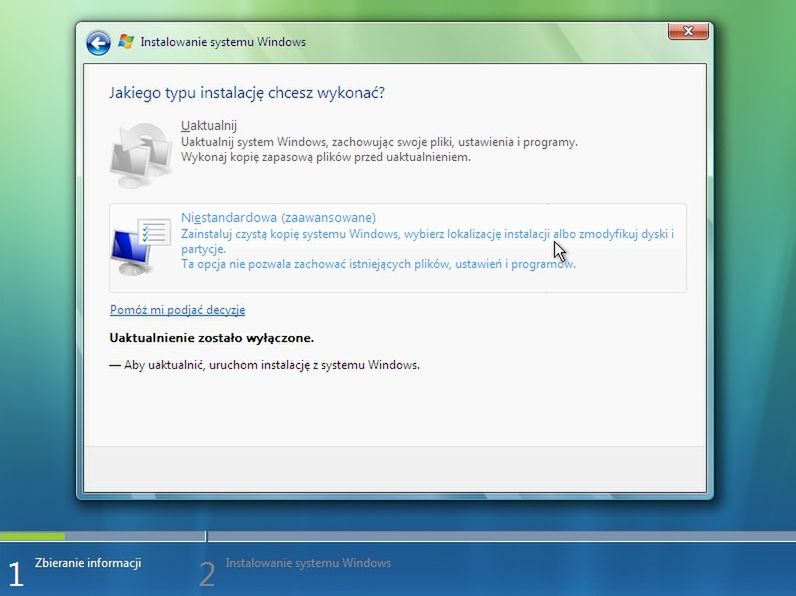Screen dimensions: 796x596
Task: Click the Uaktualnij upgrade computers icon
Action: point(141,154)
